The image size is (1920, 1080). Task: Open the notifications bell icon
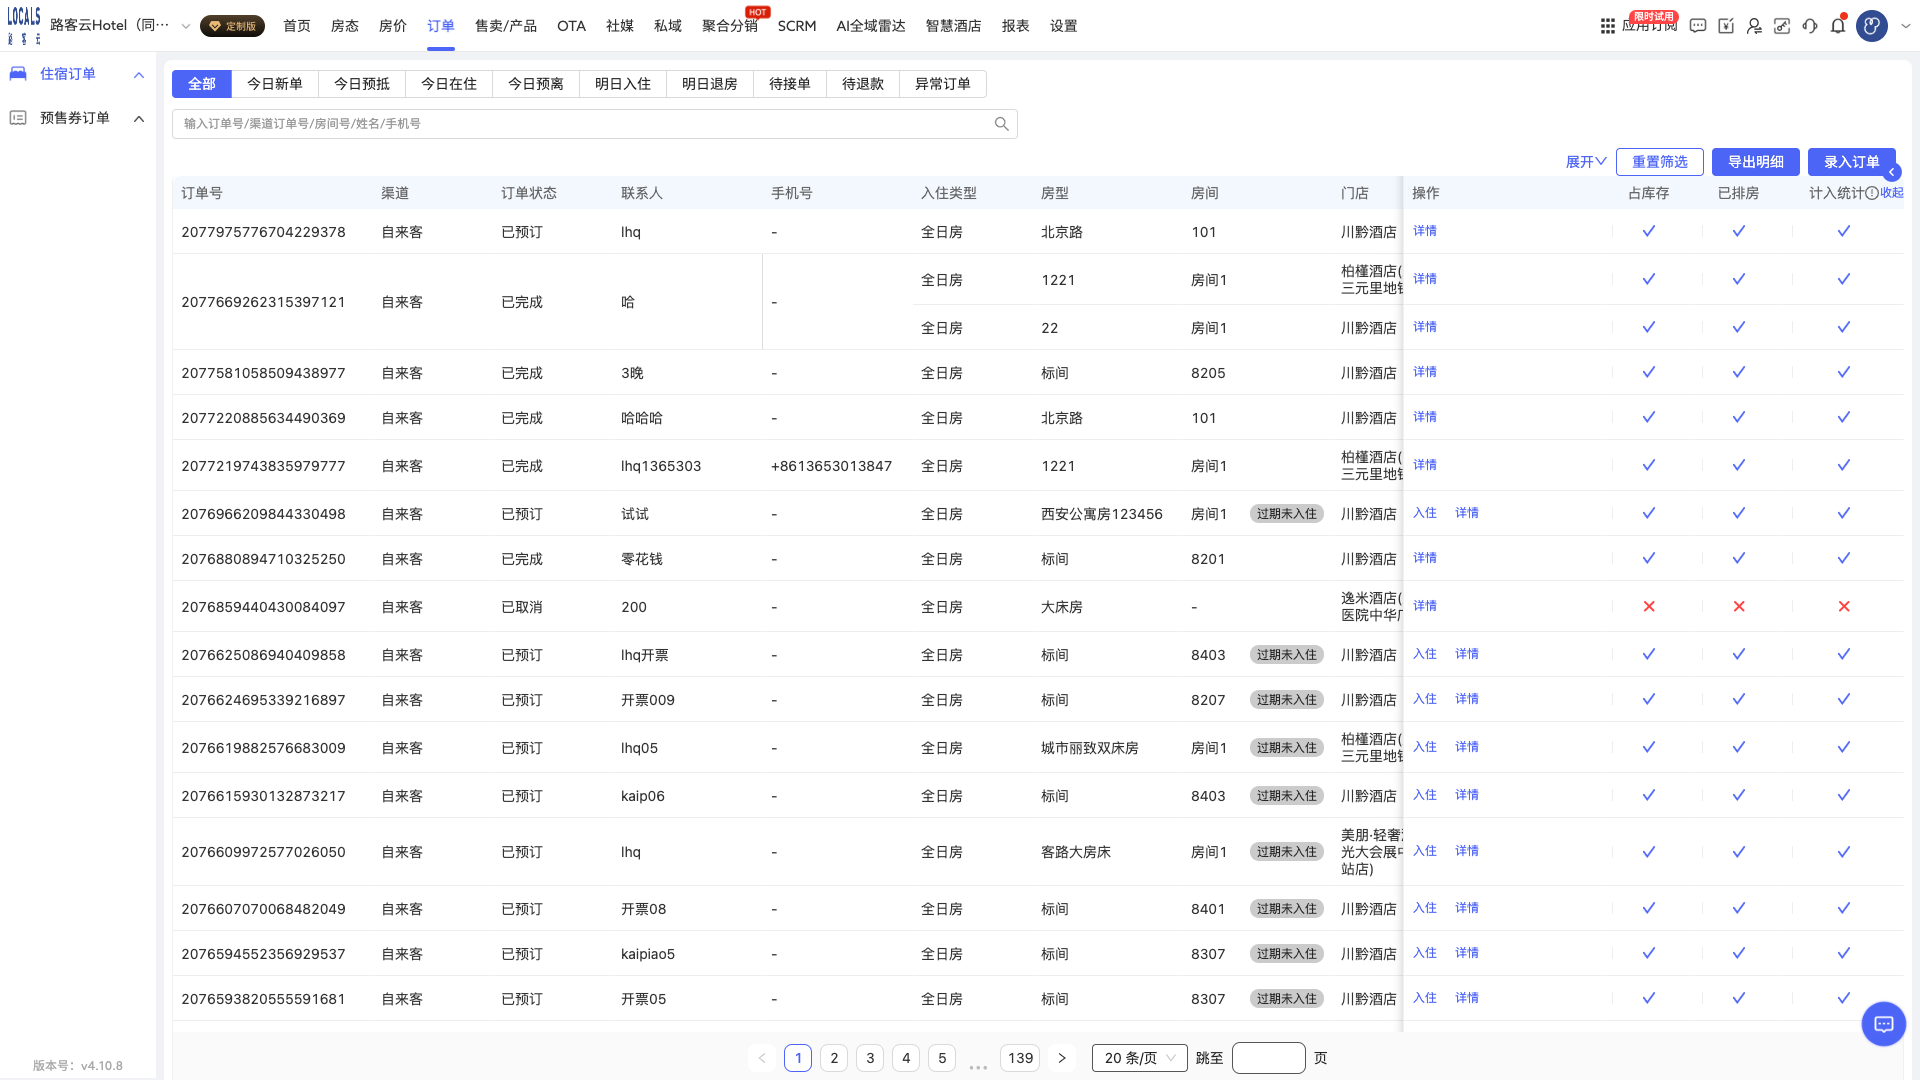pos(1838,26)
